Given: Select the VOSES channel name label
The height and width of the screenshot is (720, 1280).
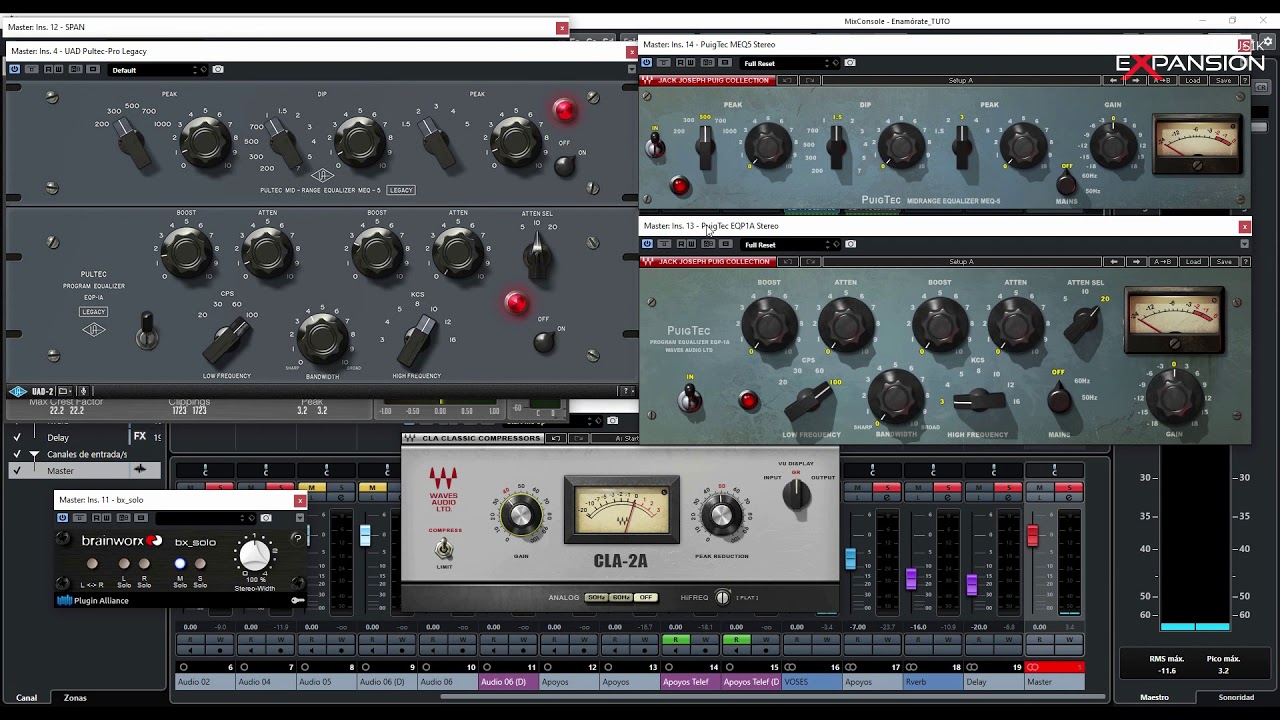Looking at the screenshot, I should pyautogui.click(x=810, y=682).
